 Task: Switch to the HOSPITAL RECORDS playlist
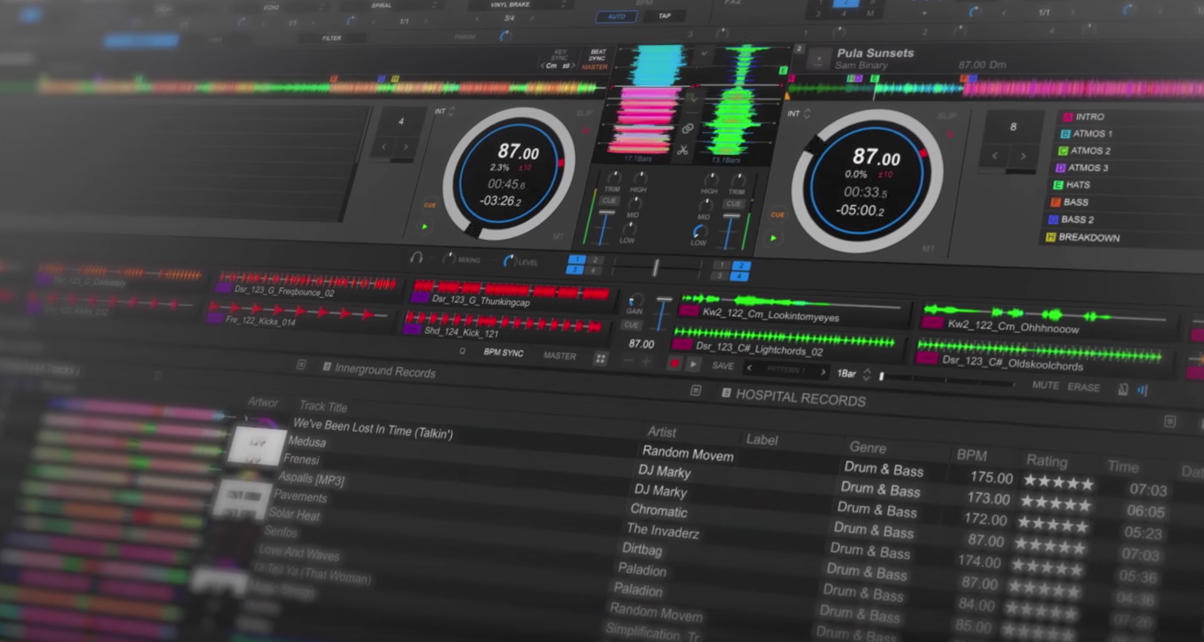coord(793,397)
